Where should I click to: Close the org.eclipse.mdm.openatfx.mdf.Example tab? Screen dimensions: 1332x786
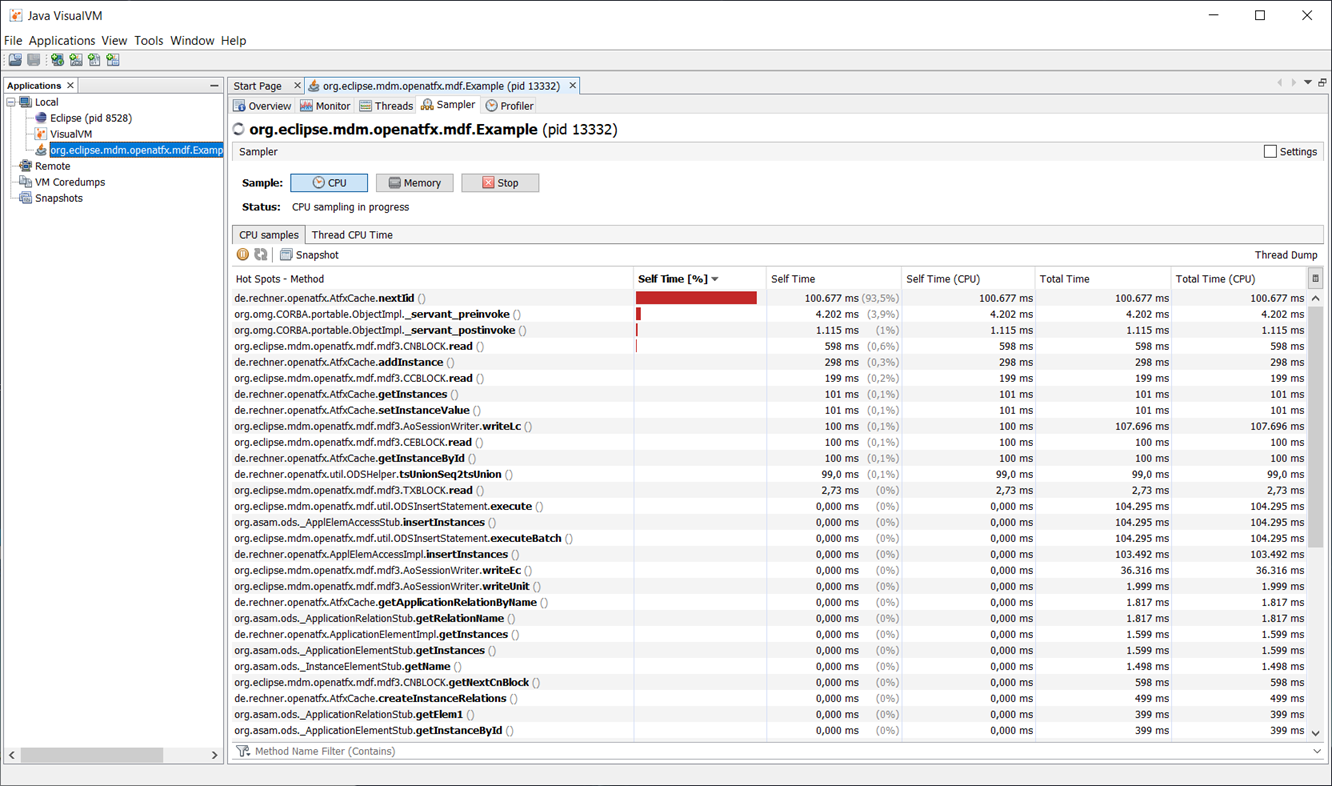click(573, 86)
